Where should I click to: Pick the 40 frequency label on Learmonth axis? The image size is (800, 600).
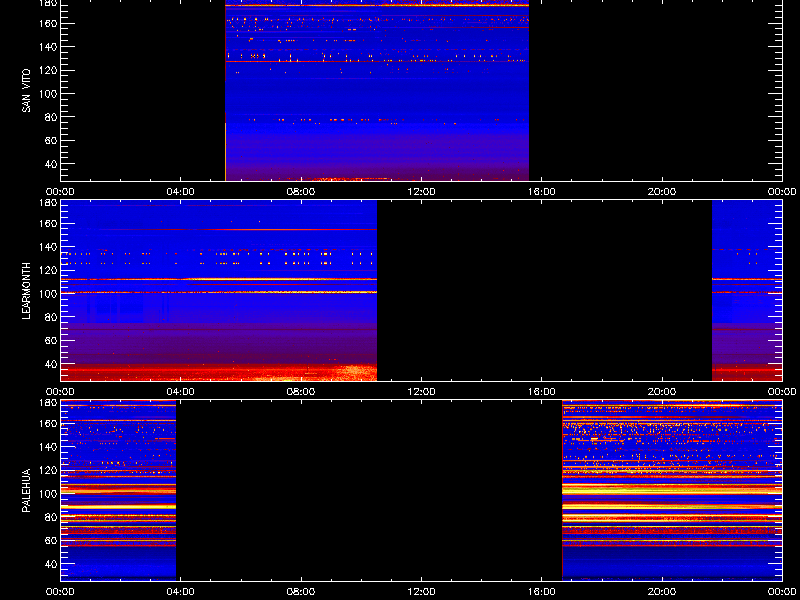click(x=51, y=364)
